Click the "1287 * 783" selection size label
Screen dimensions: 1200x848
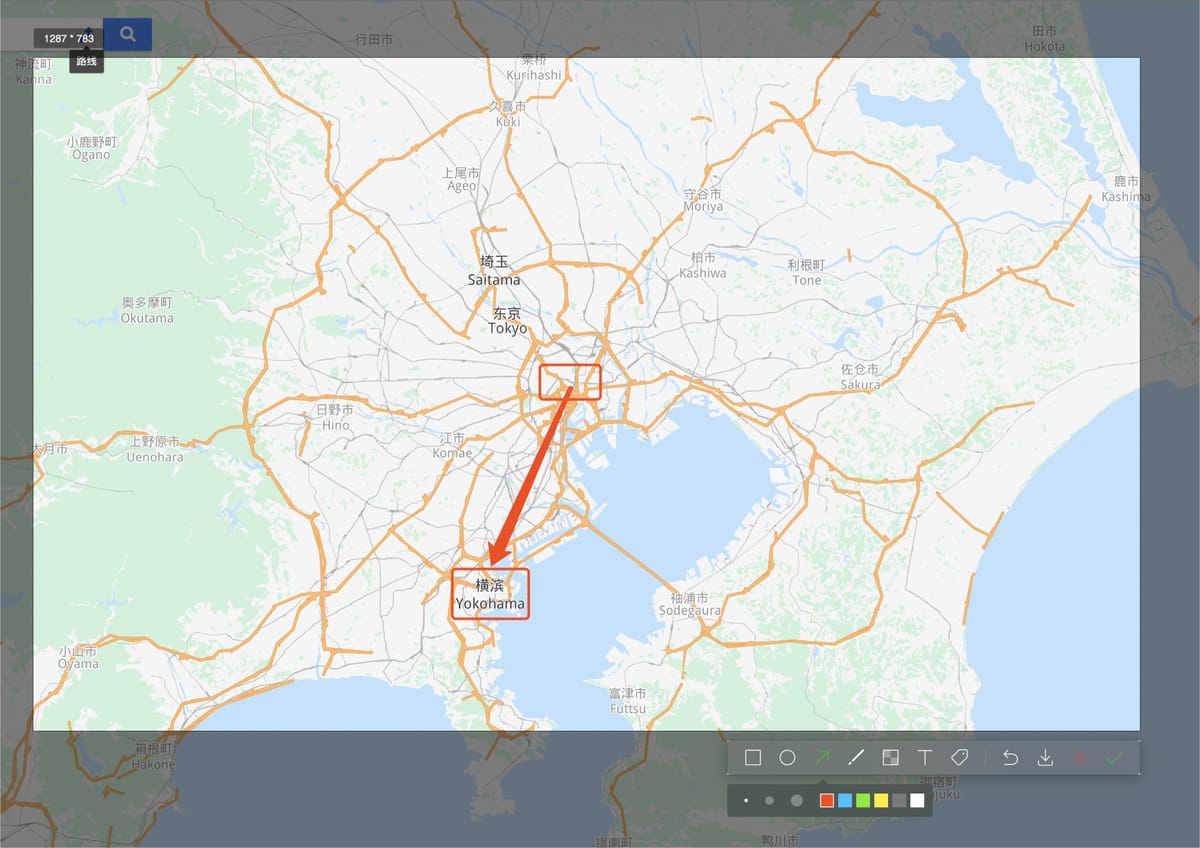point(69,38)
